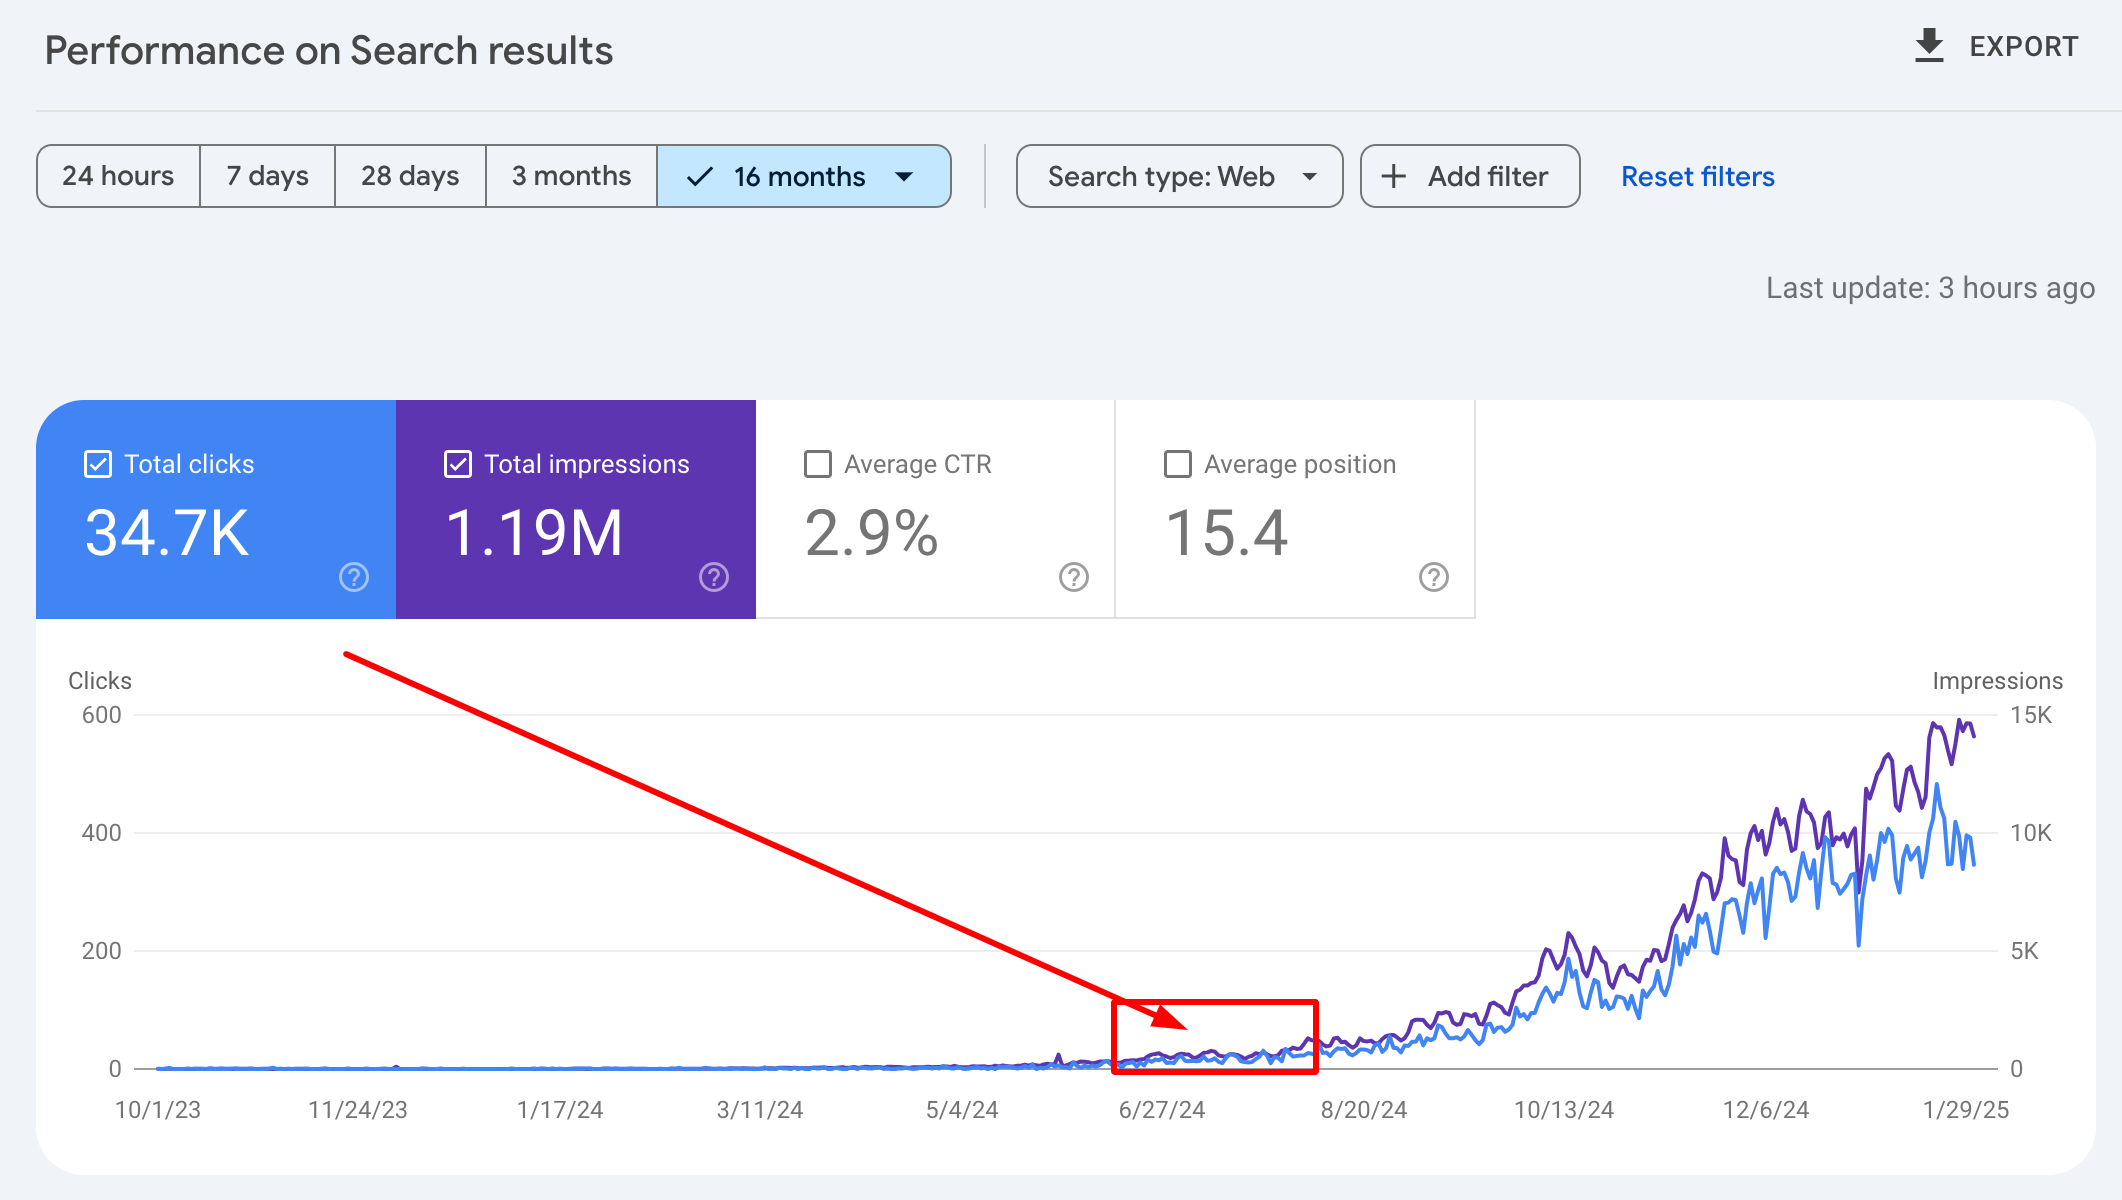The height and width of the screenshot is (1200, 2122).
Task: Click the Add filter button
Action: coord(1469,176)
